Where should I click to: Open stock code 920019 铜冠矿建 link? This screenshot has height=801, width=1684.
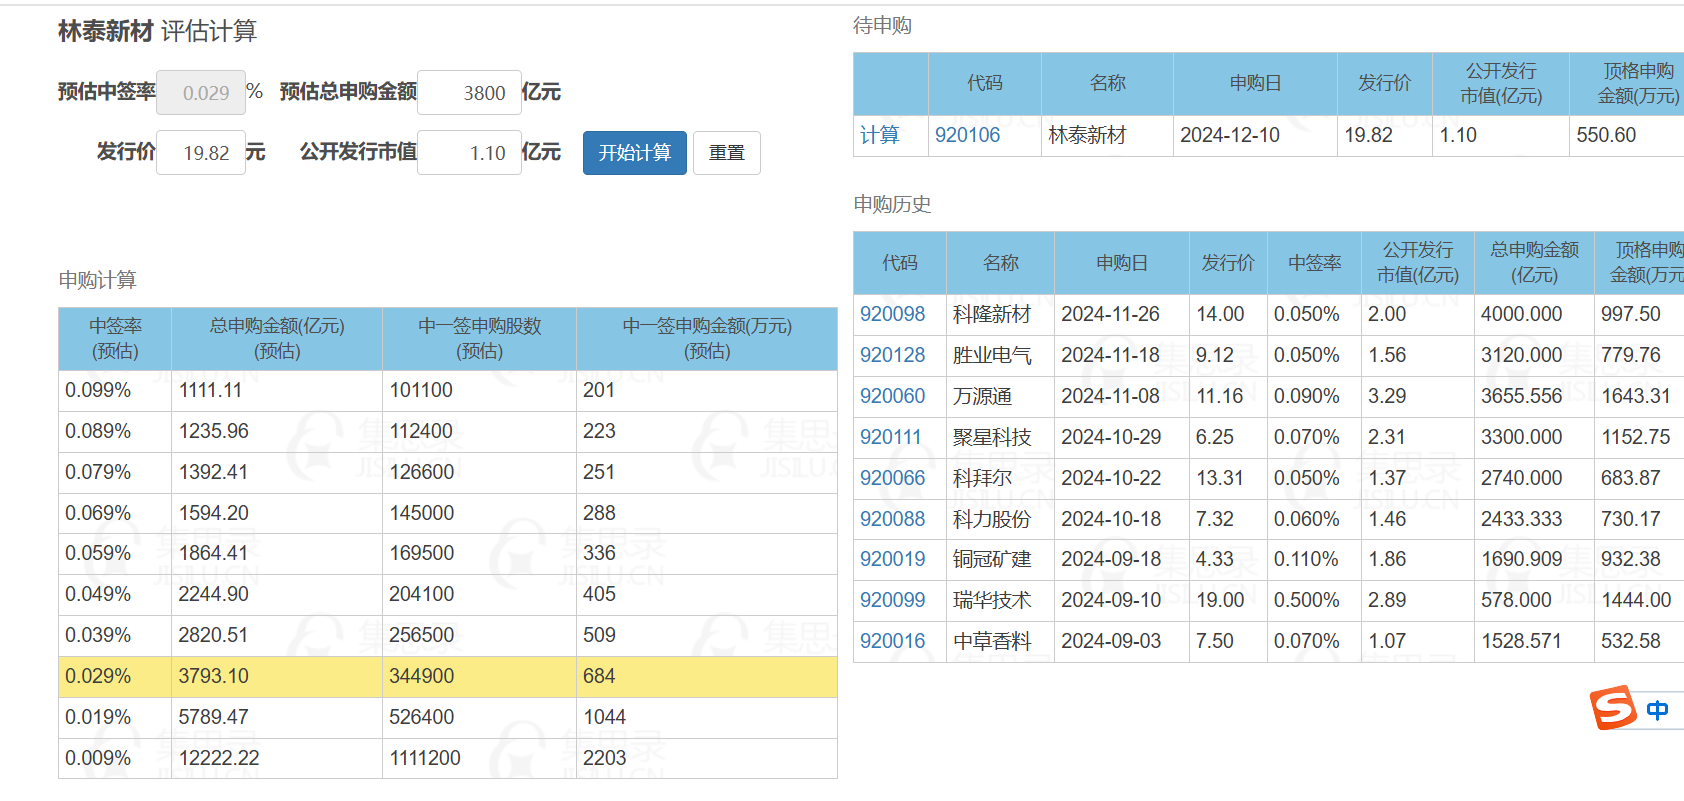(x=892, y=559)
